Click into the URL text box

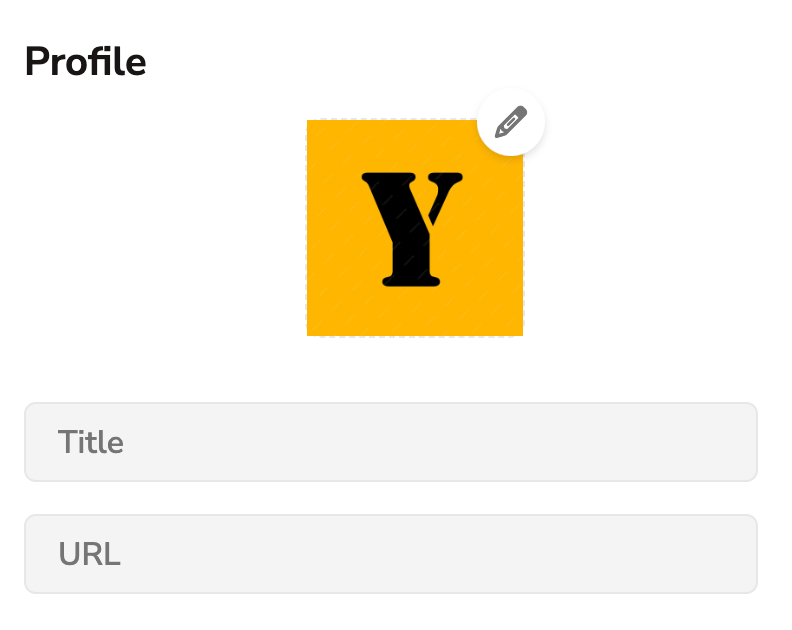[390, 554]
